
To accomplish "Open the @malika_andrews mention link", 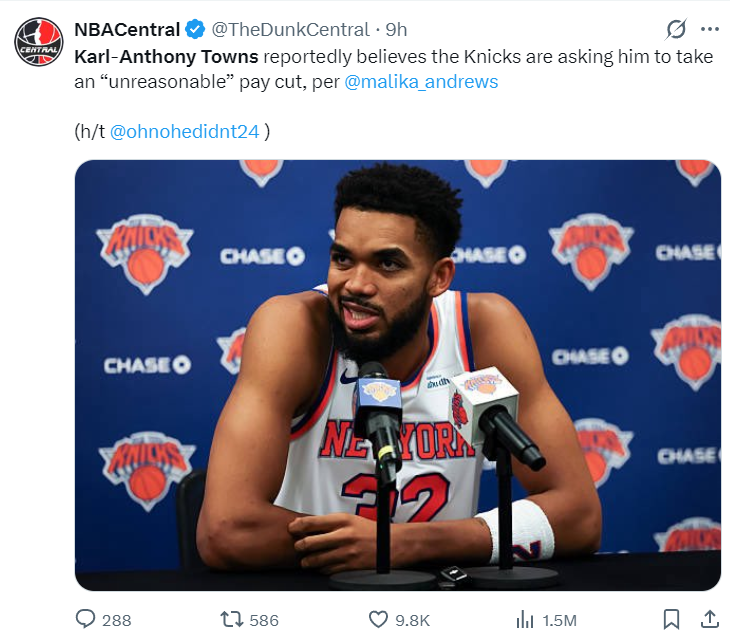I will point(421,82).
